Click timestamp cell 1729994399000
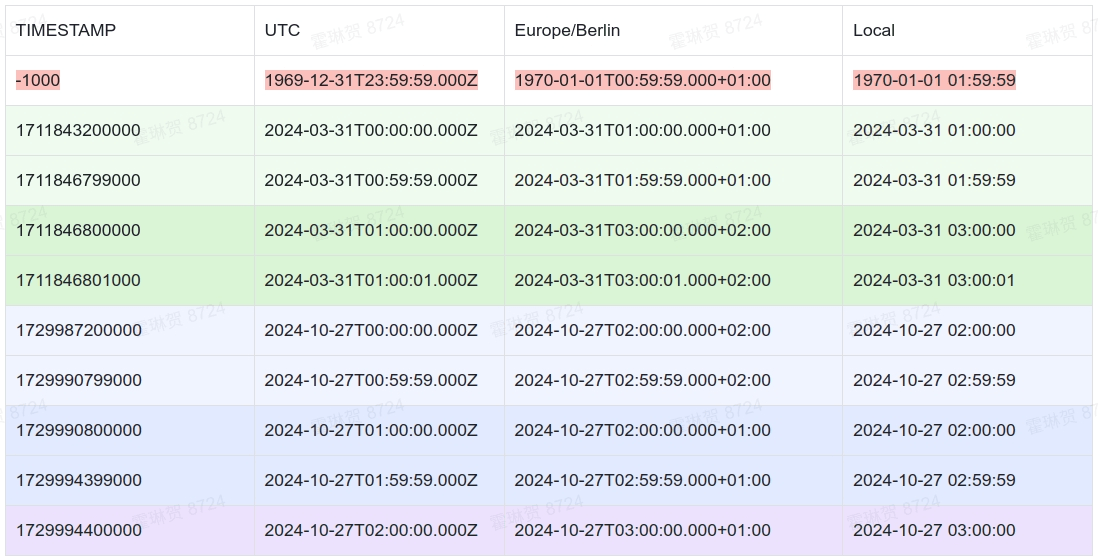This screenshot has width=1100, height=560. tap(78, 480)
